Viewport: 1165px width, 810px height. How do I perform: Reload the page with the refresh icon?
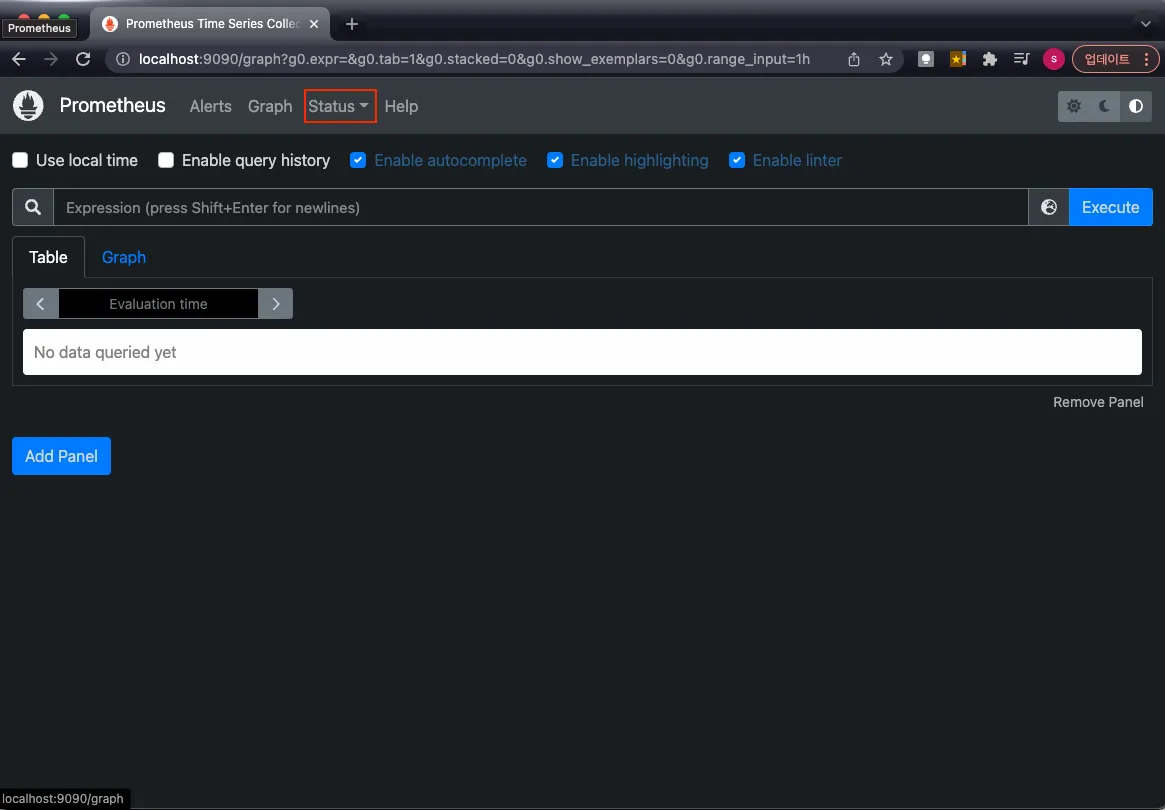point(83,59)
